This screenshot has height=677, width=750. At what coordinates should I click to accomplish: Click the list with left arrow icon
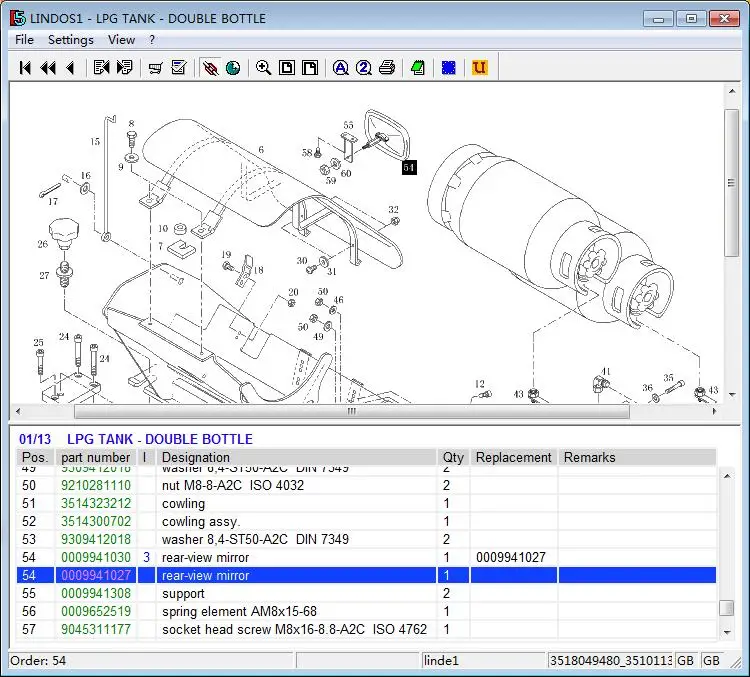[101, 67]
